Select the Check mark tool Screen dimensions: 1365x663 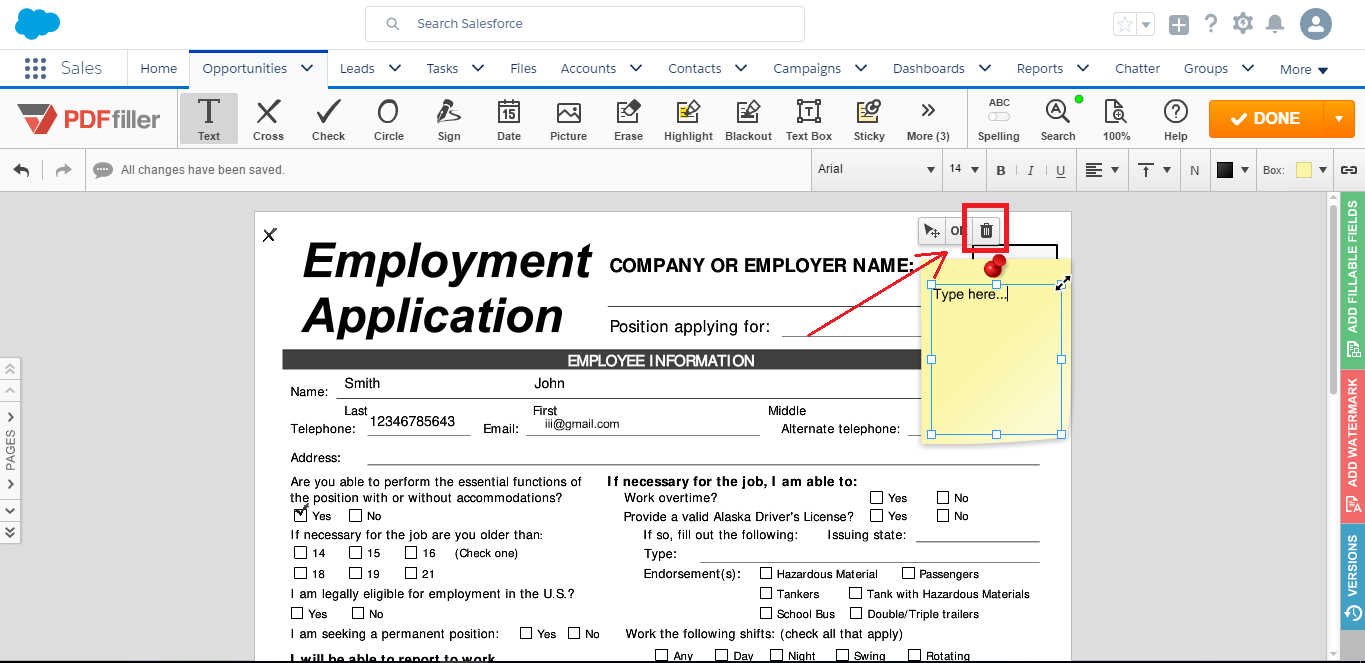(x=328, y=119)
